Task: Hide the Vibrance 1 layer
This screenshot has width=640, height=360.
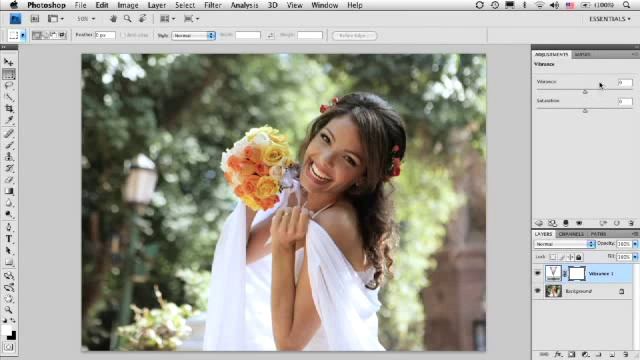Action: pyautogui.click(x=538, y=273)
